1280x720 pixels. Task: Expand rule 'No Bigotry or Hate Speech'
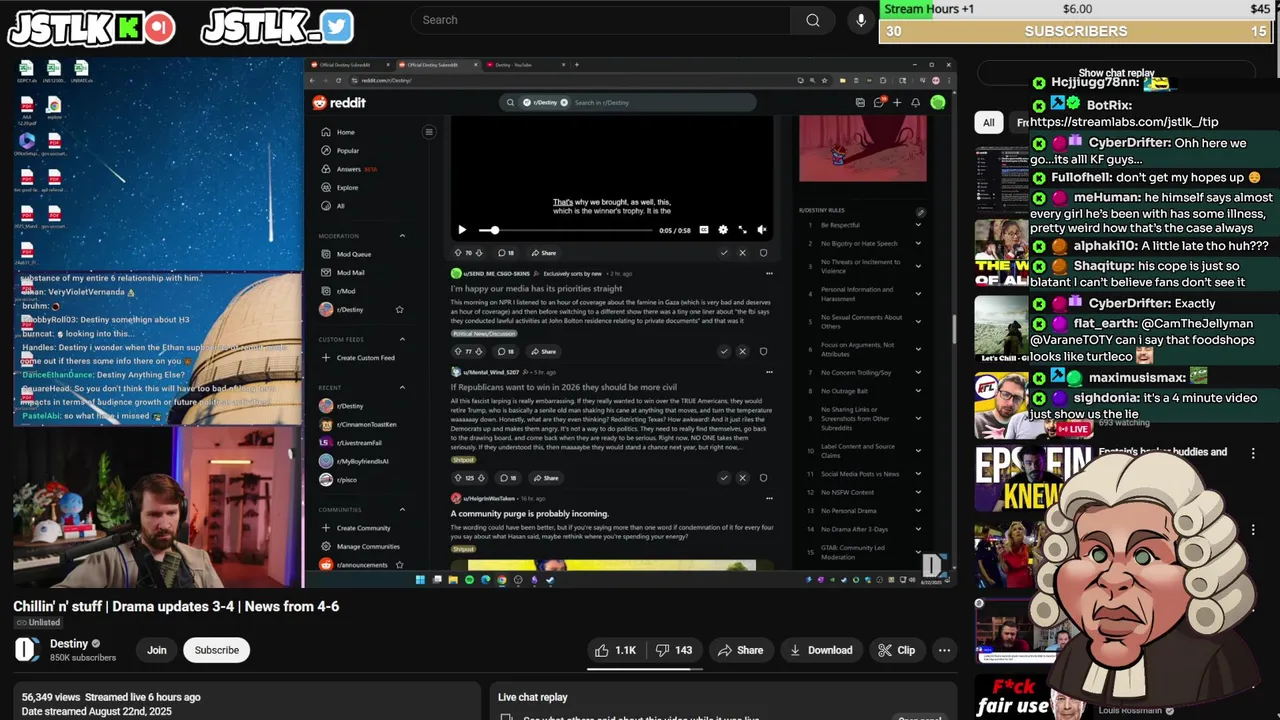point(918,243)
